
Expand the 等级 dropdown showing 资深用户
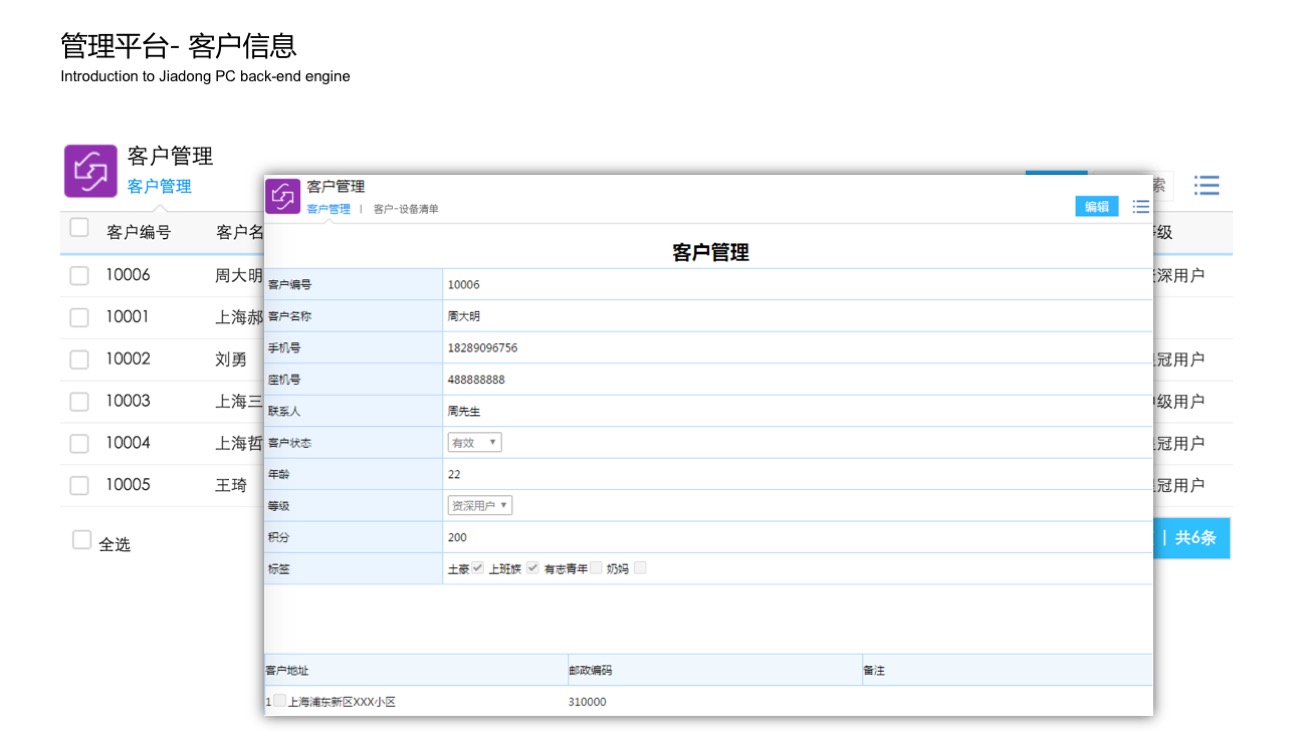click(479, 506)
